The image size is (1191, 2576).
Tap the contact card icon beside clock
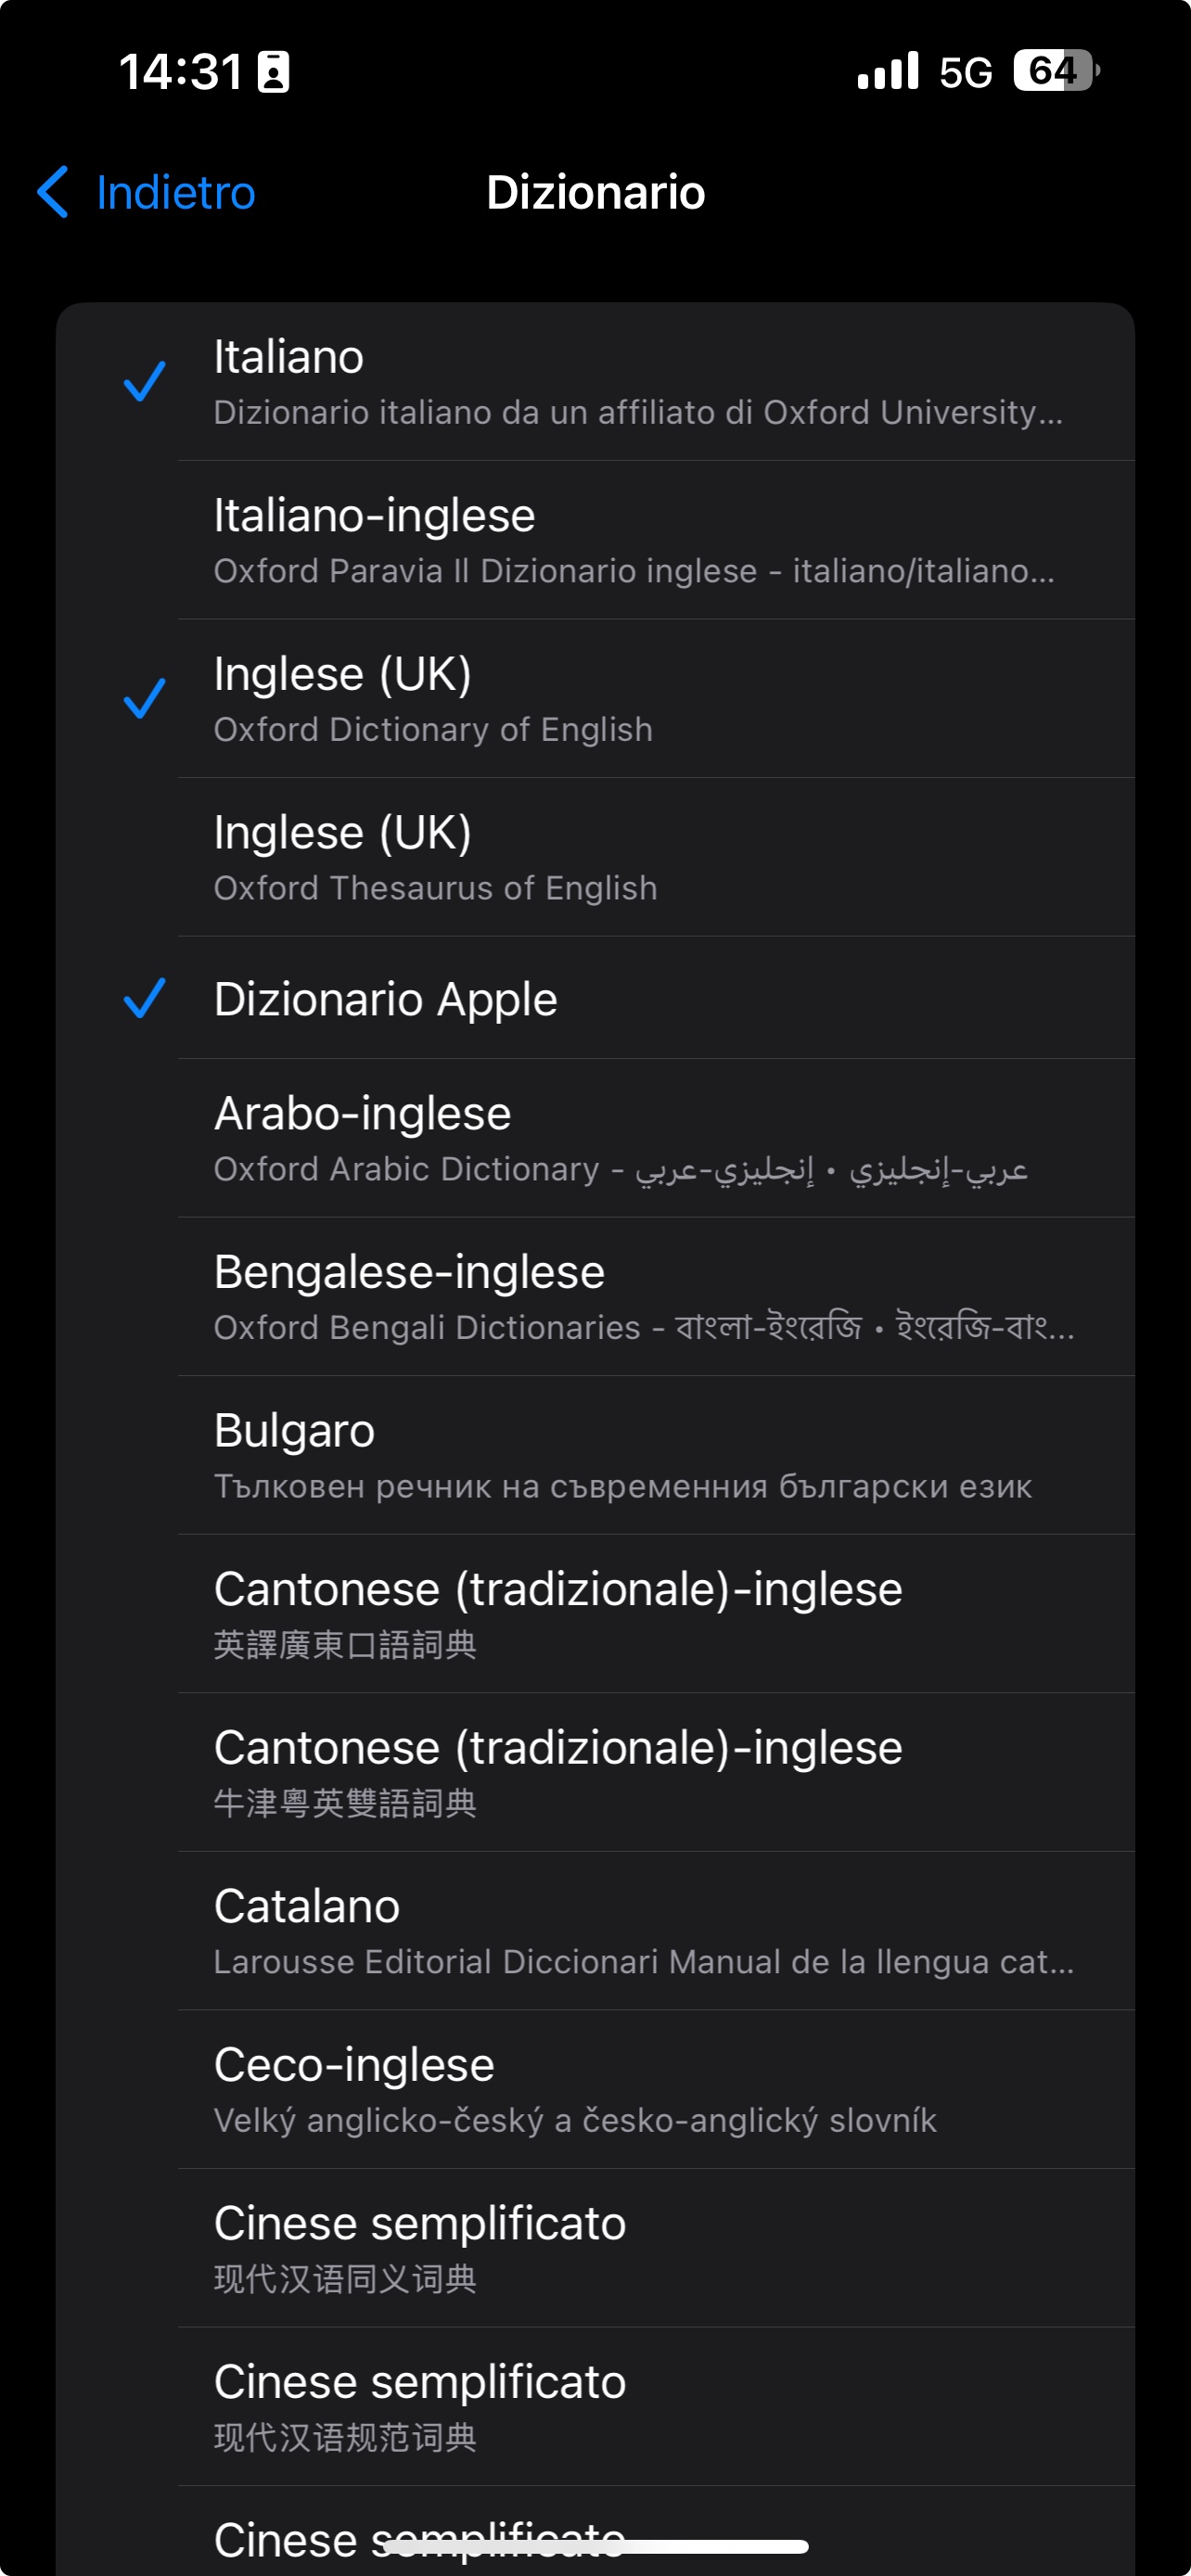(x=273, y=72)
